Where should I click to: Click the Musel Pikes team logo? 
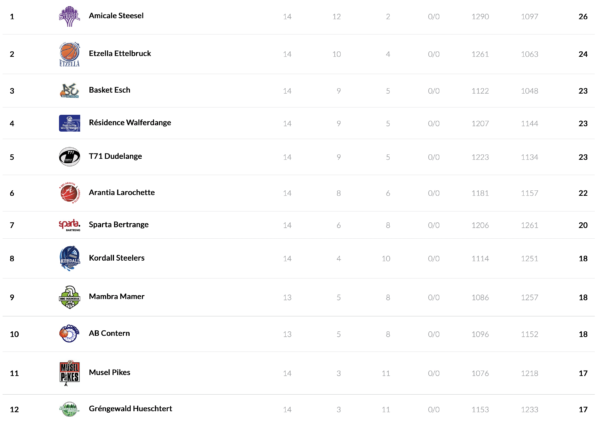pyautogui.click(x=69, y=372)
